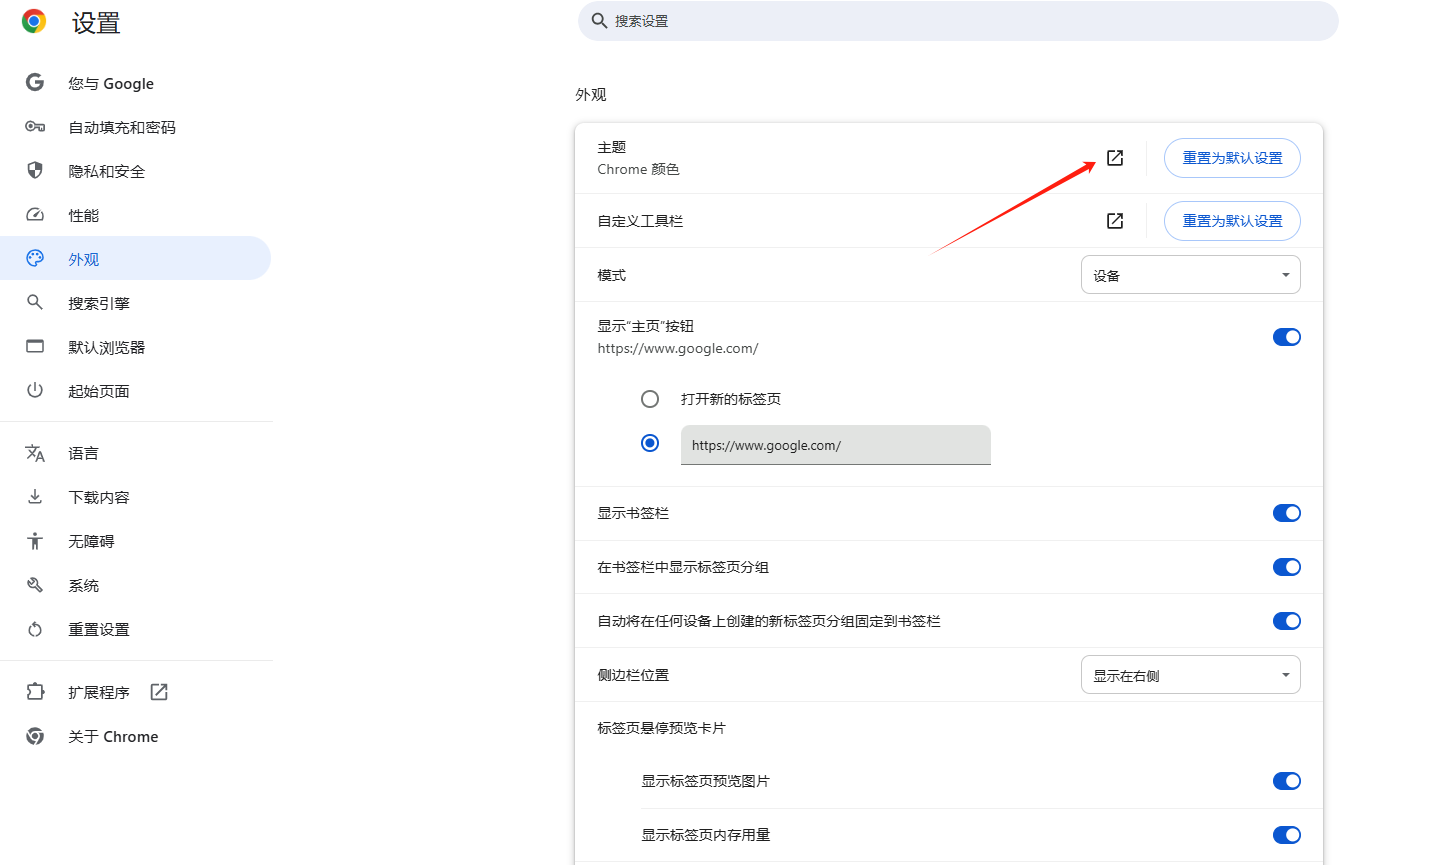Select the 外观 sidebar item
The width and height of the screenshot is (1435, 865).
pos(135,259)
